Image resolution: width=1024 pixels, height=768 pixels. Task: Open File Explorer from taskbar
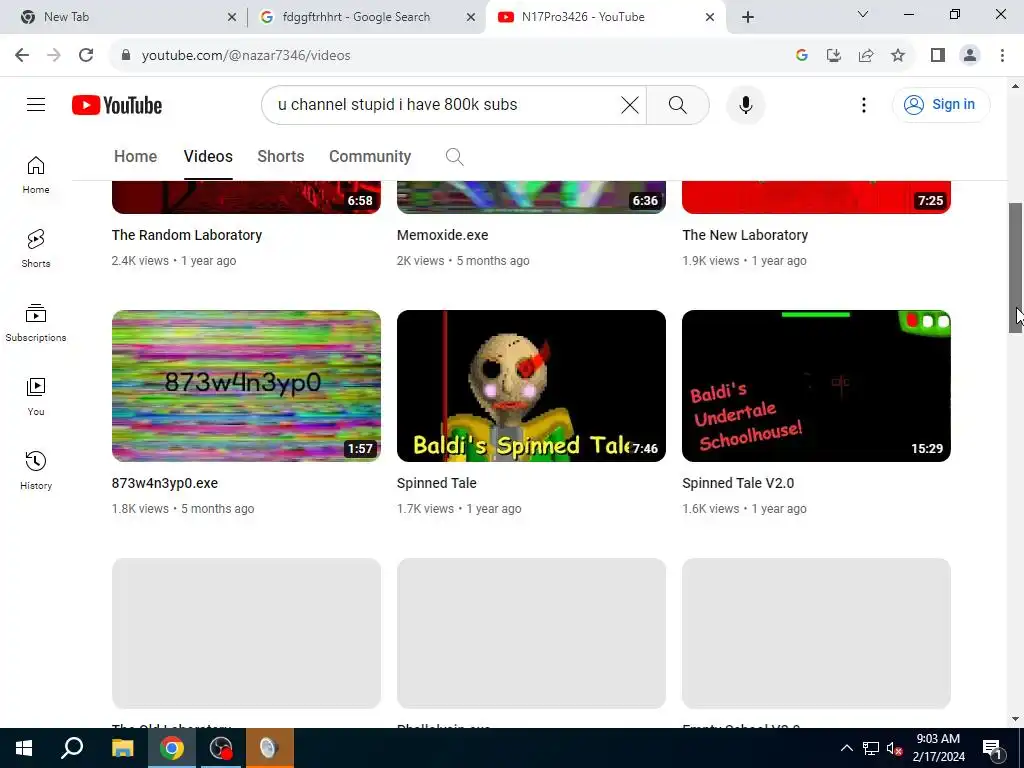pyautogui.click(x=122, y=748)
